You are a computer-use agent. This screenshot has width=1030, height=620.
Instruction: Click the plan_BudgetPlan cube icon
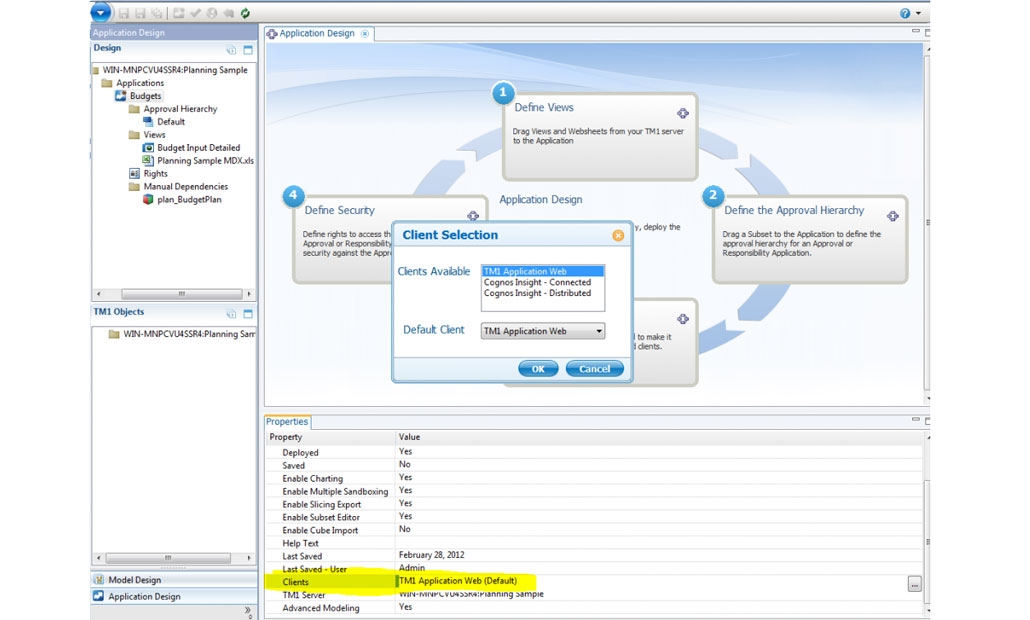pyautogui.click(x=148, y=200)
